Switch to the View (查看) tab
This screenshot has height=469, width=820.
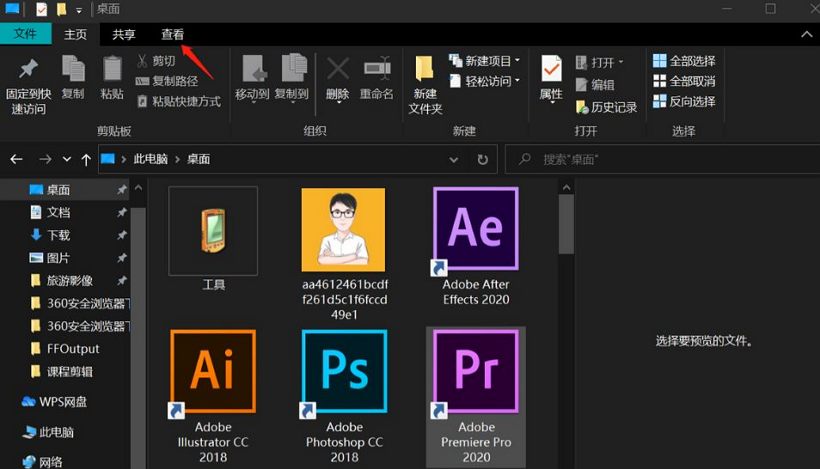173,34
